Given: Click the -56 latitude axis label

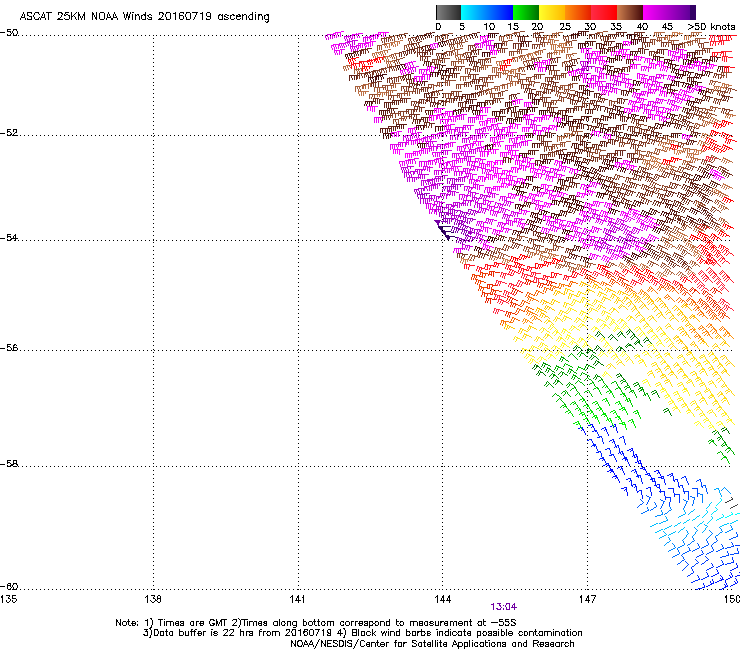Looking at the screenshot, I should point(9,347).
